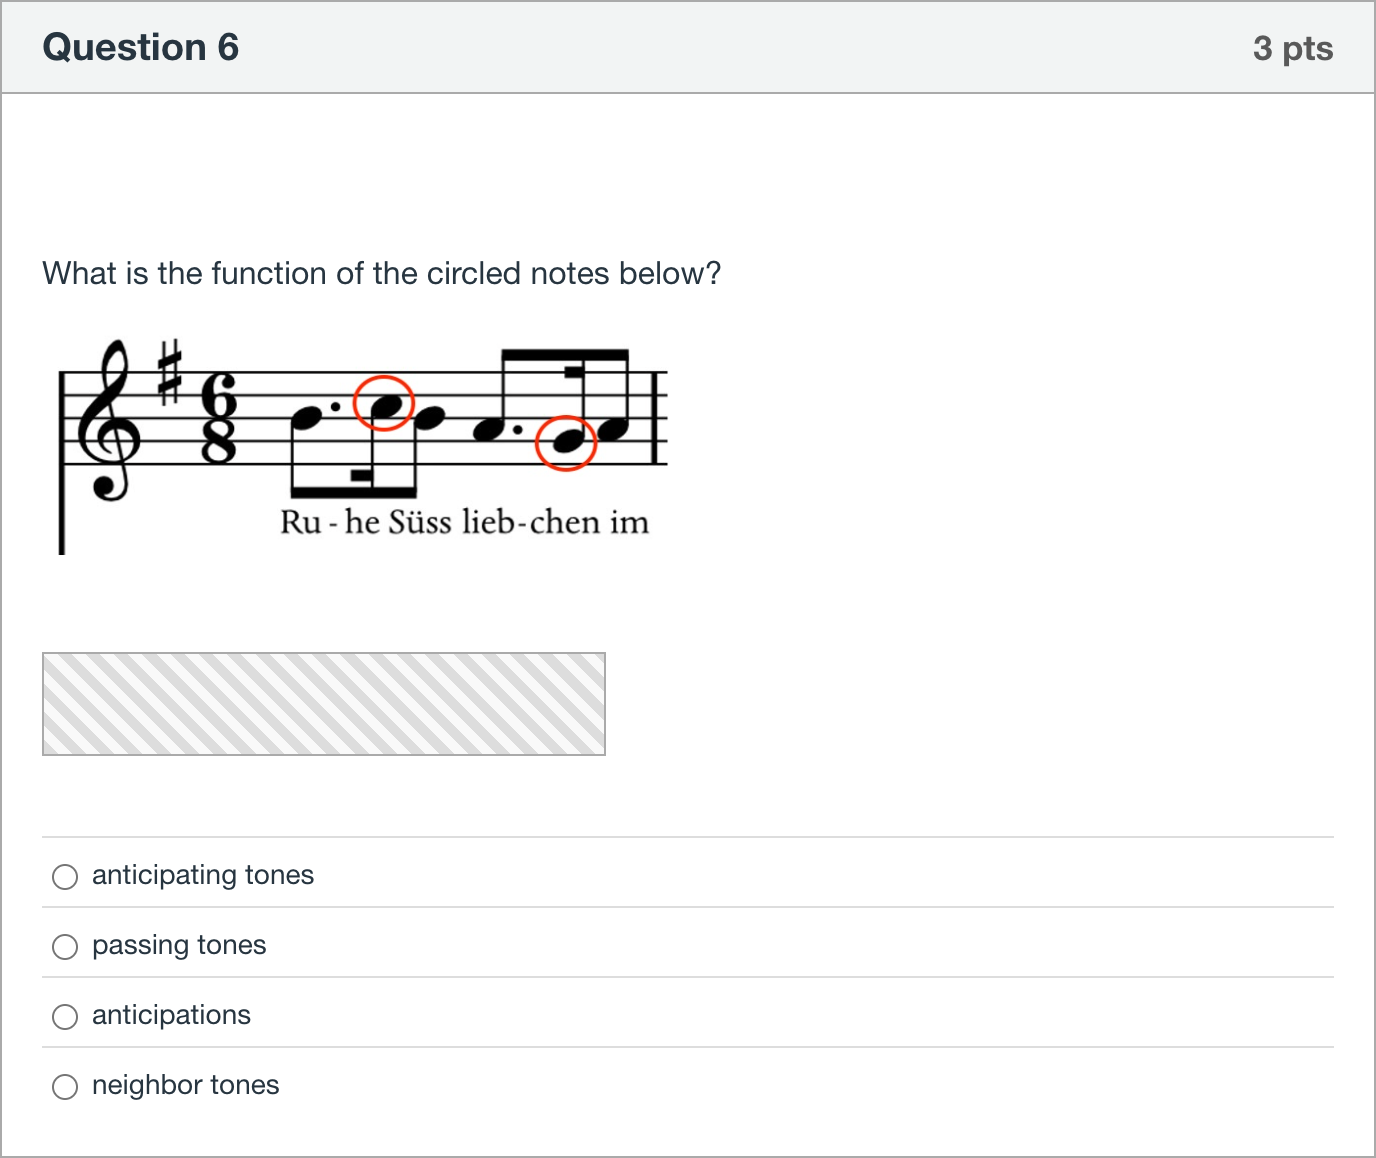This screenshot has height=1158, width=1376.
Task: Select the 'passing tones' radio button
Action: pyautogui.click(x=65, y=947)
